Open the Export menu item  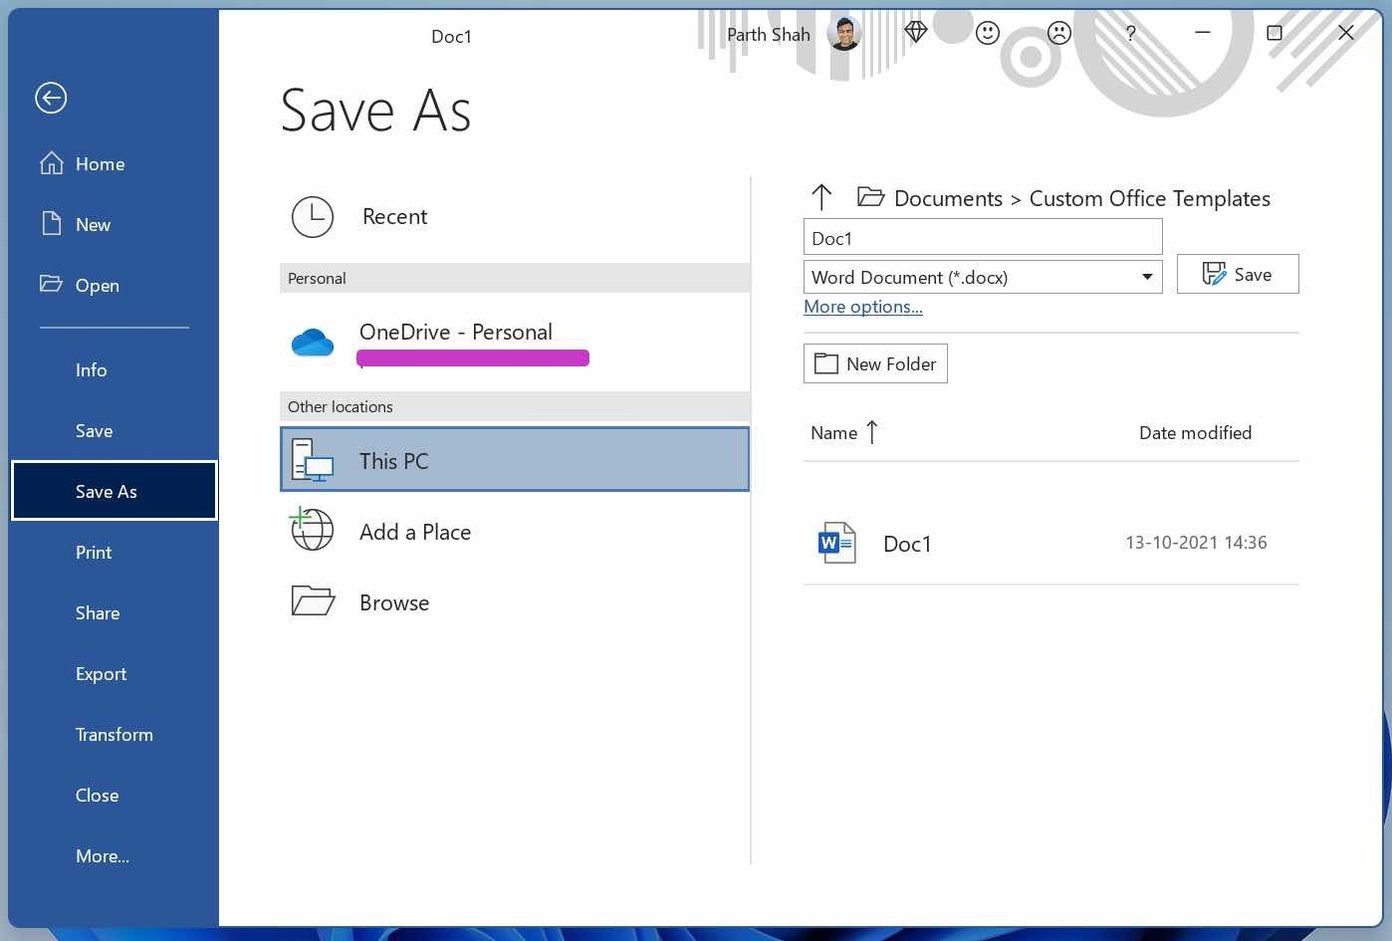101,674
